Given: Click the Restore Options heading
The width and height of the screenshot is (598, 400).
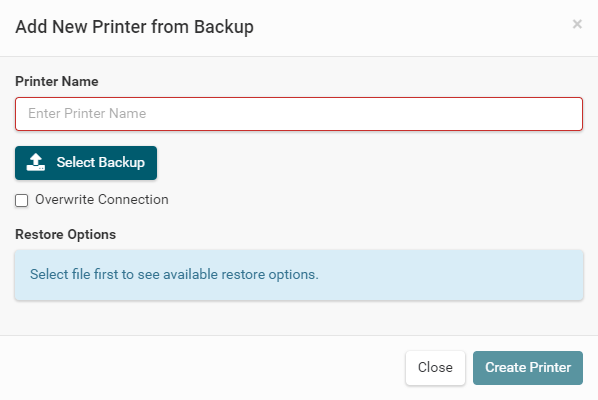Looking at the screenshot, I should click(66, 234).
